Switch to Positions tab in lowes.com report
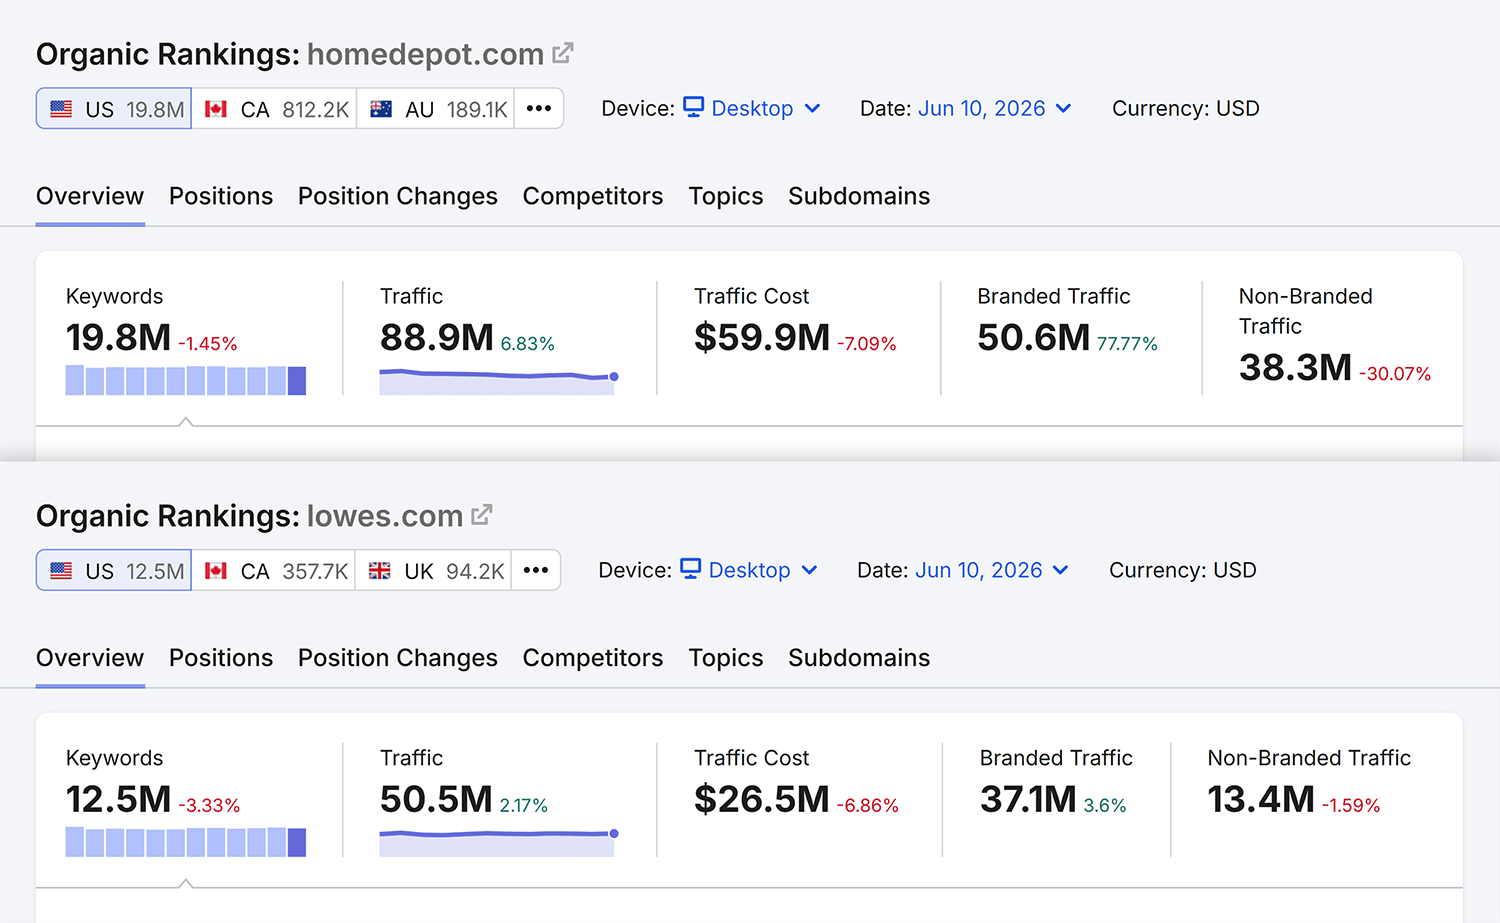The image size is (1500, 923). coord(221,658)
